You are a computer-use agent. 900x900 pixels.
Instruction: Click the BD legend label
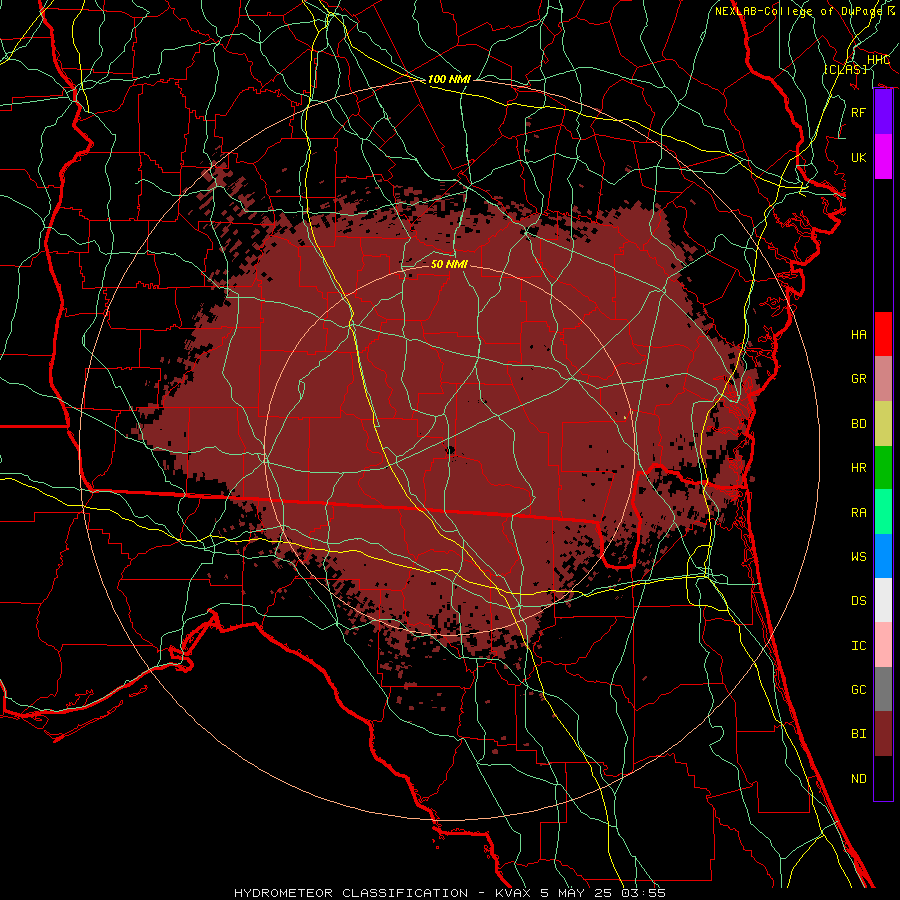859,423
